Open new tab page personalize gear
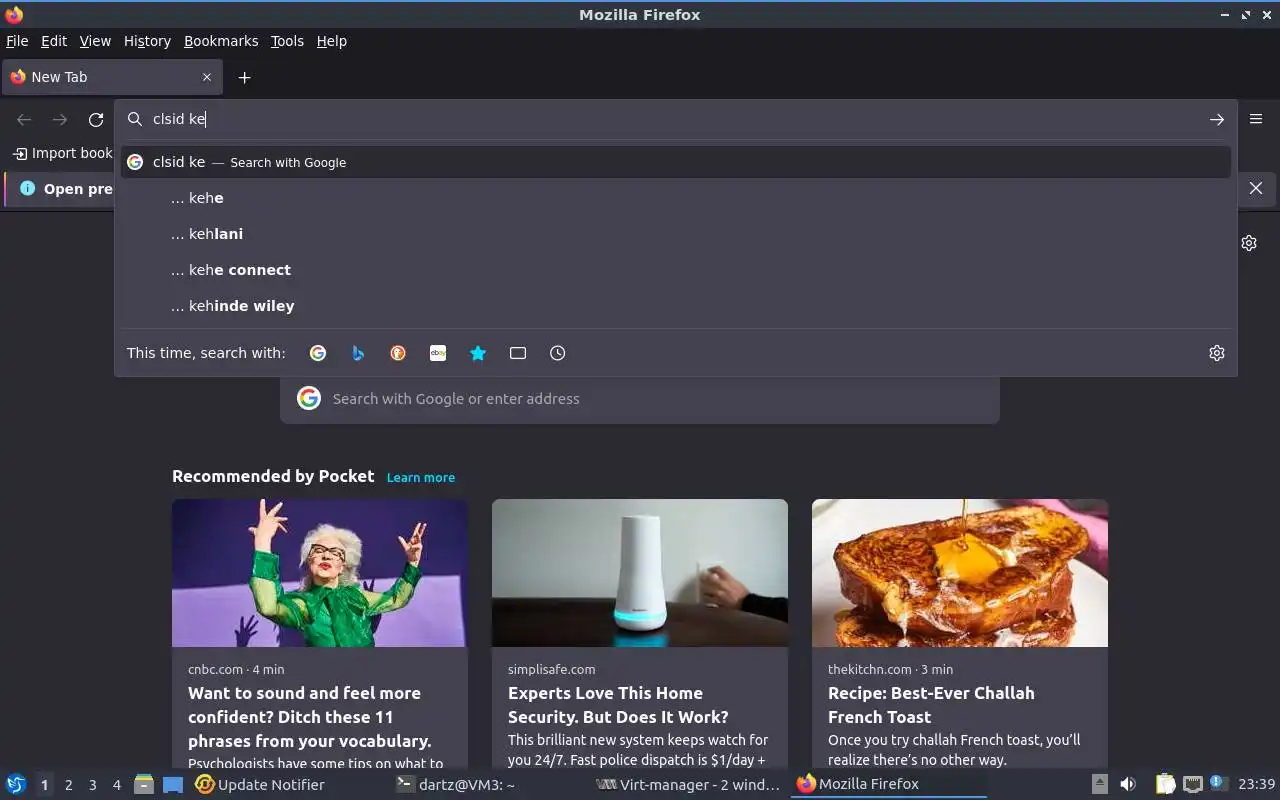The height and width of the screenshot is (800, 1280). point(1249,243)
